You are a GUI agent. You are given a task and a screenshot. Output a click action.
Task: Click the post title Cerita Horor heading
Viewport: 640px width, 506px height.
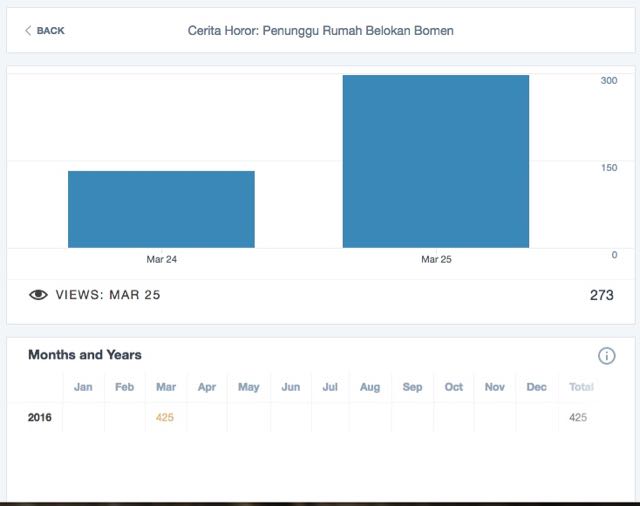pos(320,31)
